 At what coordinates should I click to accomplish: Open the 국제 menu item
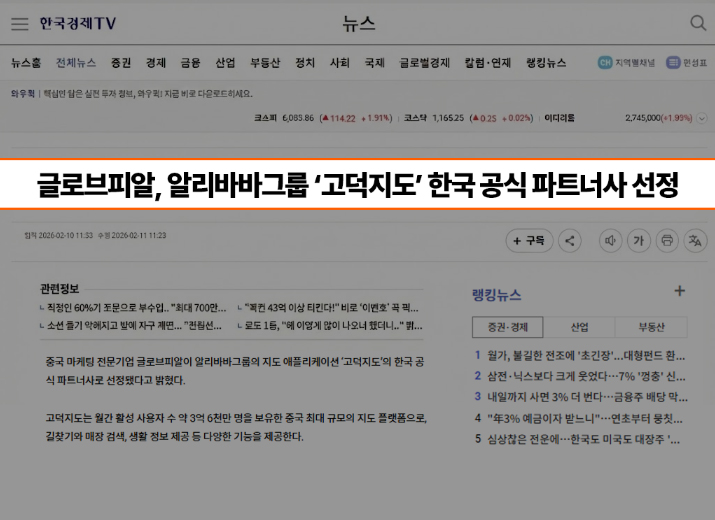374,62
